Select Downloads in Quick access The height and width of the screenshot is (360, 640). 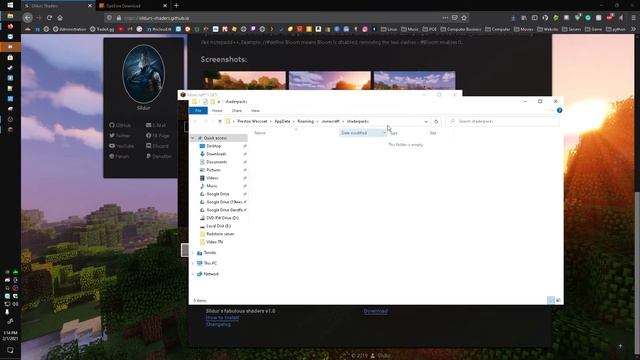tap(216, 154)
